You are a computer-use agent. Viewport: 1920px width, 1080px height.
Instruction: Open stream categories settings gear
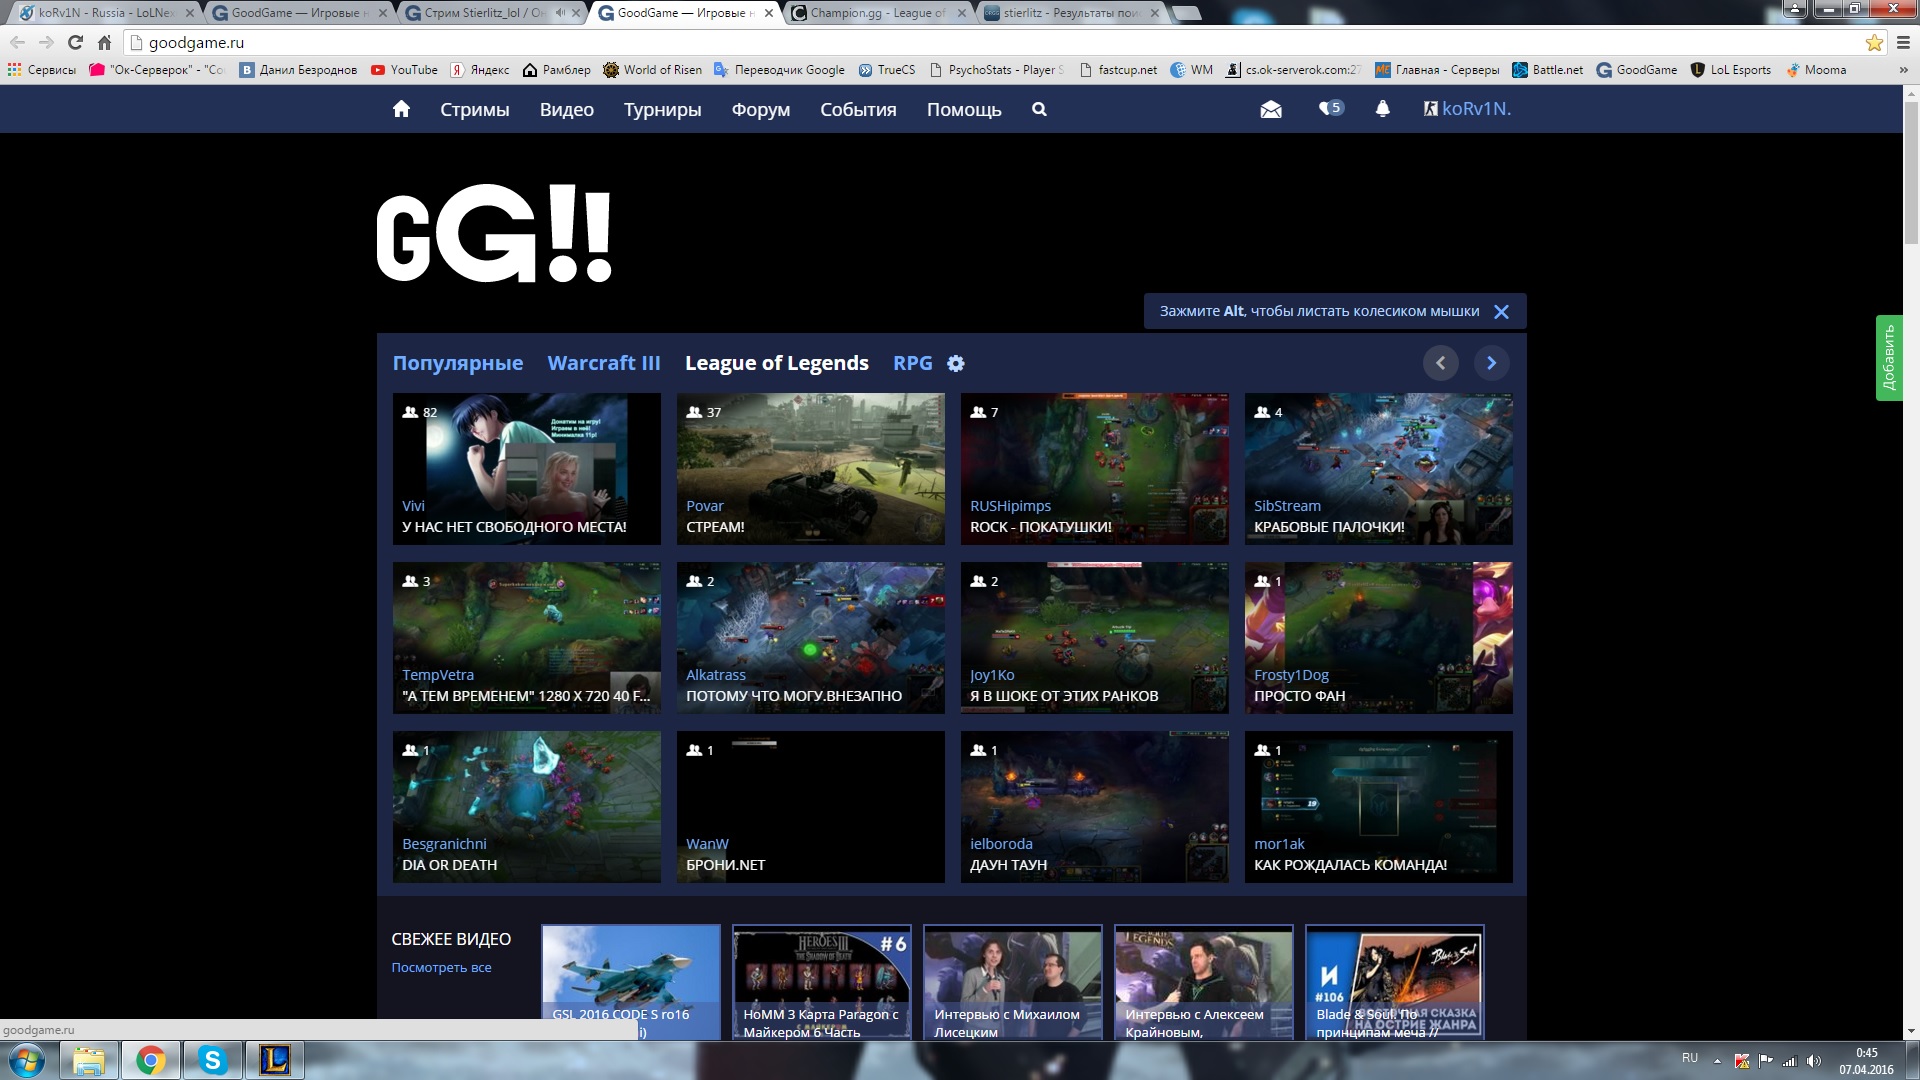point(956,363)
